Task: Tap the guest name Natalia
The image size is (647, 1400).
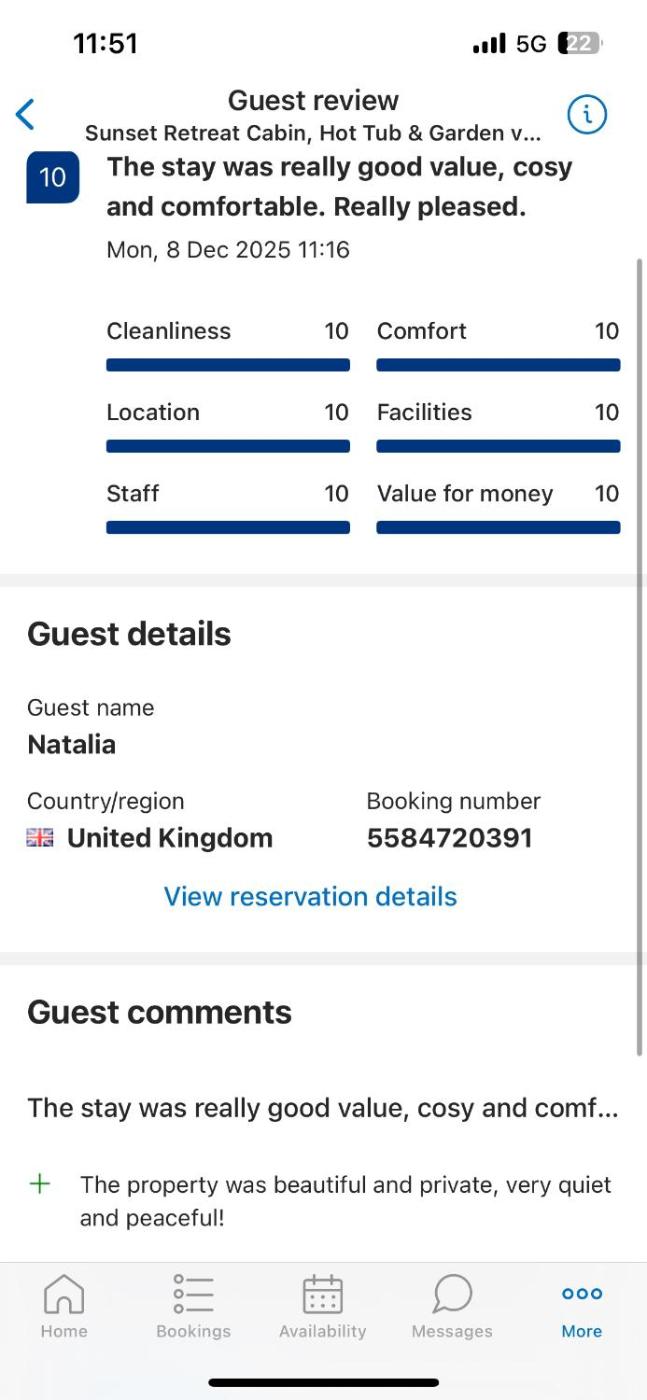Action: tap(71, 745)
